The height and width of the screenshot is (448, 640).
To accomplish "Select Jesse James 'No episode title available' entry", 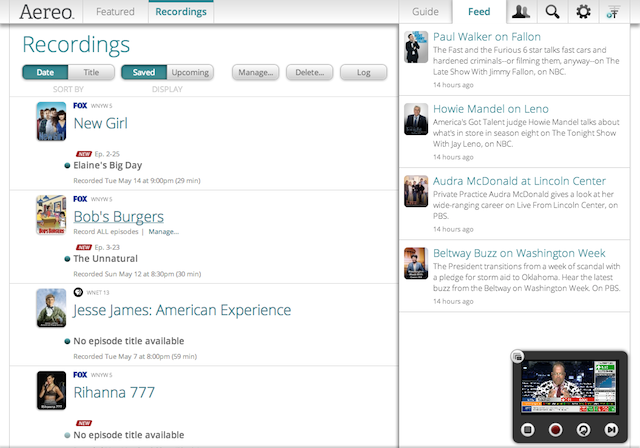I will (129, 341).
